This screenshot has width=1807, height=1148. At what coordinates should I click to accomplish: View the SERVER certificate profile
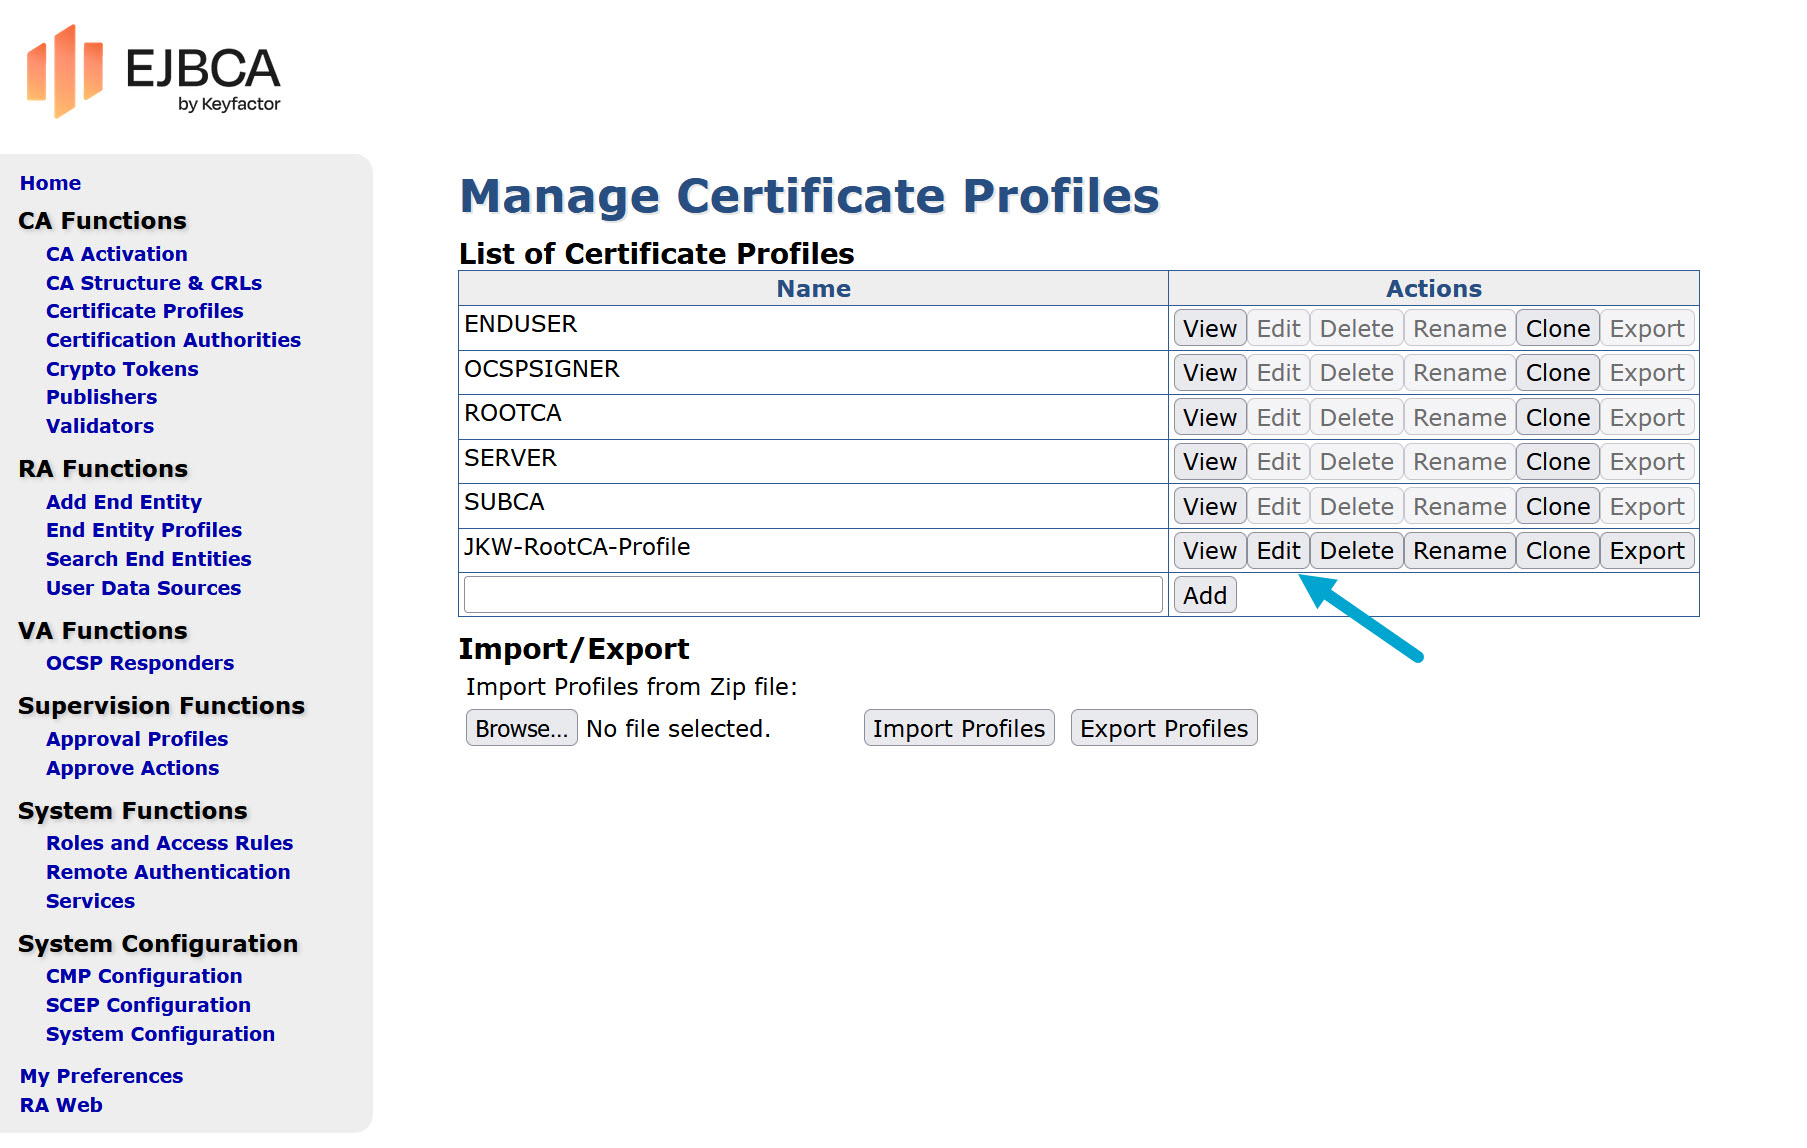tap(1209, 461)
